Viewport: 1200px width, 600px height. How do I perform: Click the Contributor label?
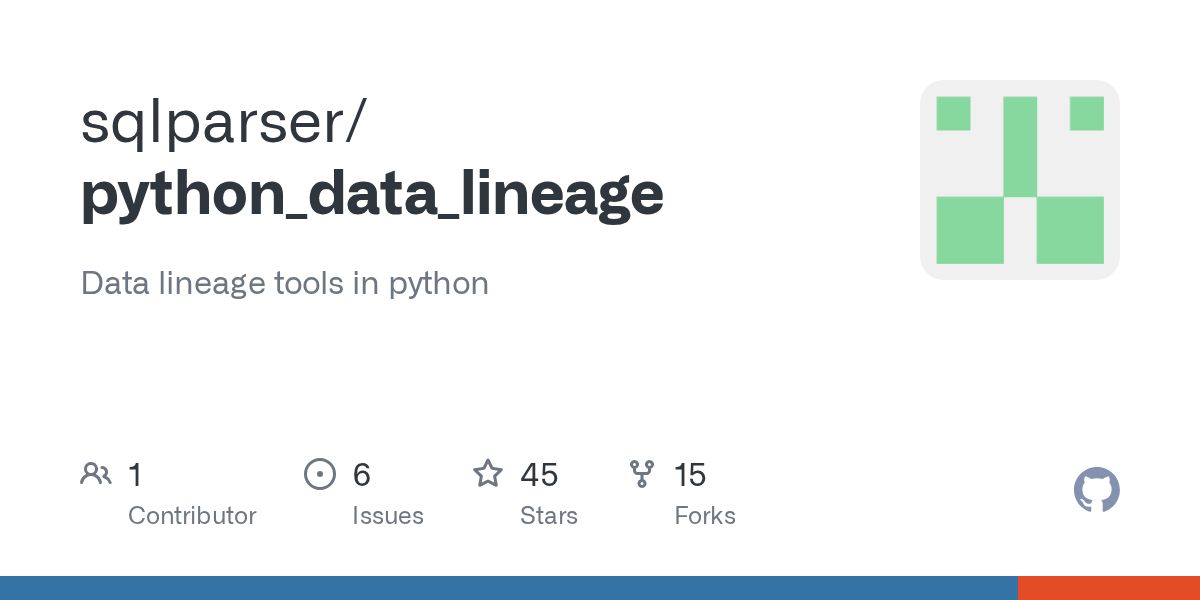192,516
